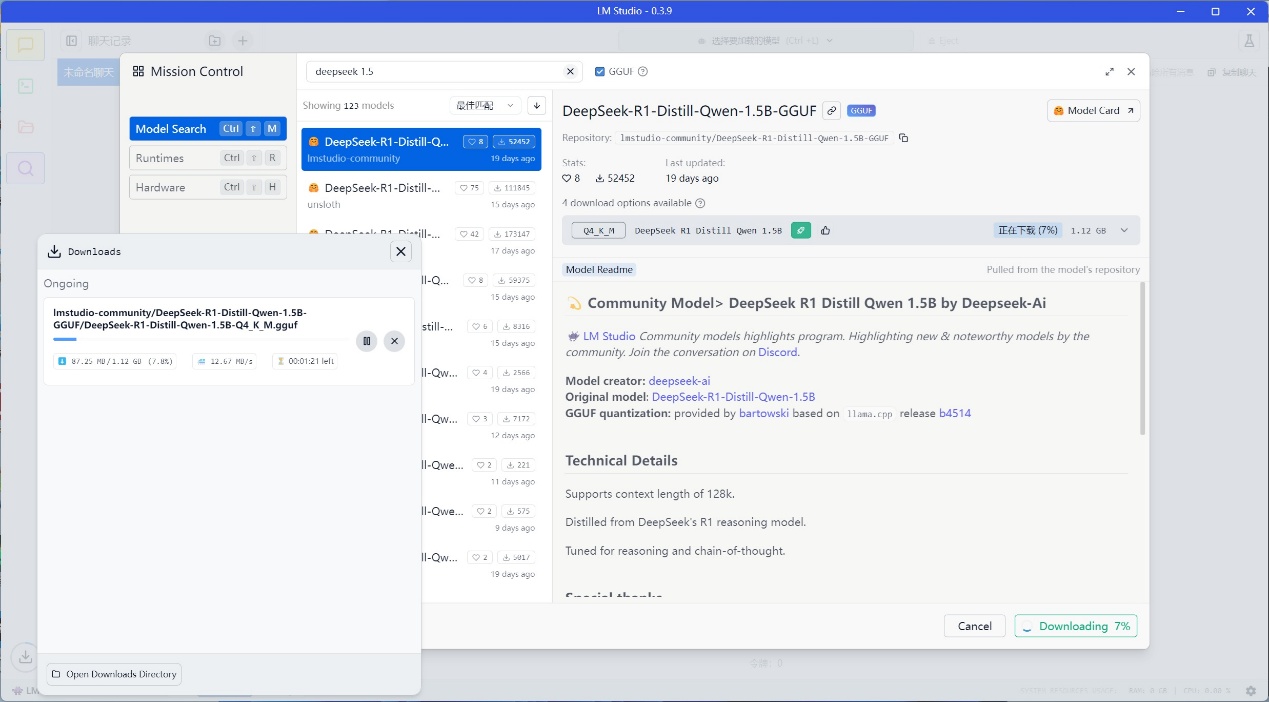The image size is (1269, 702).
Task: Click the Cancel button
Action: [974, 626]
